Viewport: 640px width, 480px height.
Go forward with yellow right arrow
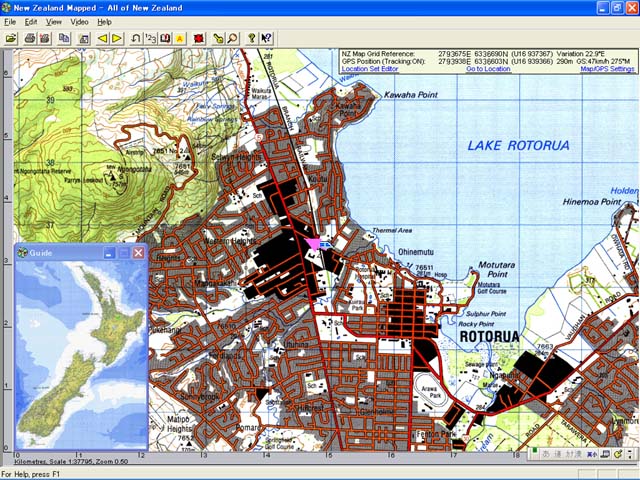(x=117, y=38)
